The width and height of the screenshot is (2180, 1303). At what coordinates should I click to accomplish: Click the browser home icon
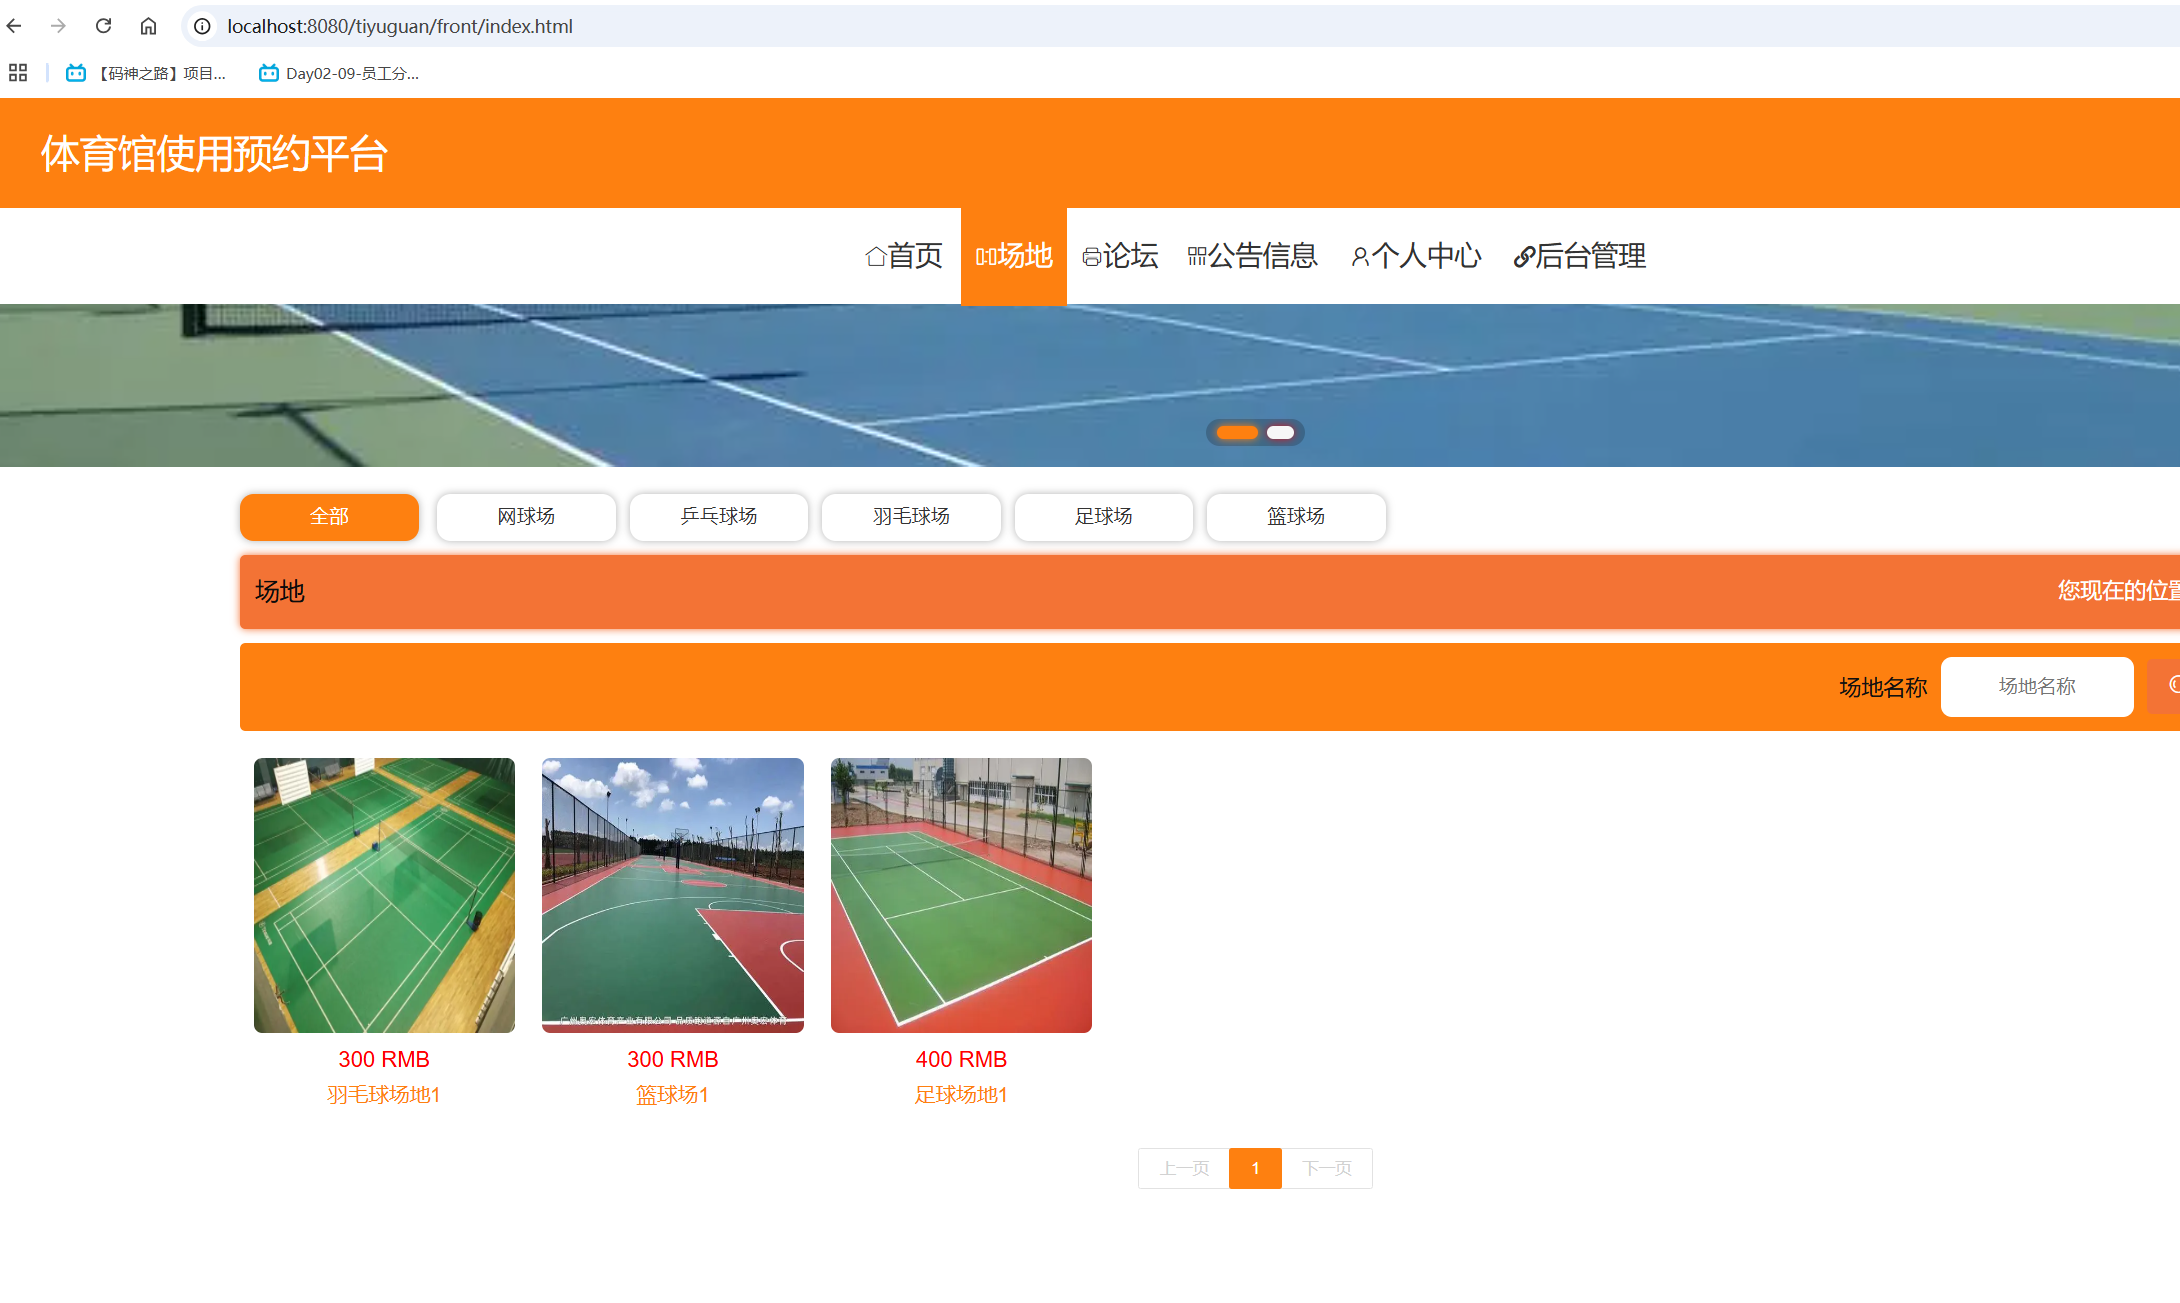tap(148, 26)
